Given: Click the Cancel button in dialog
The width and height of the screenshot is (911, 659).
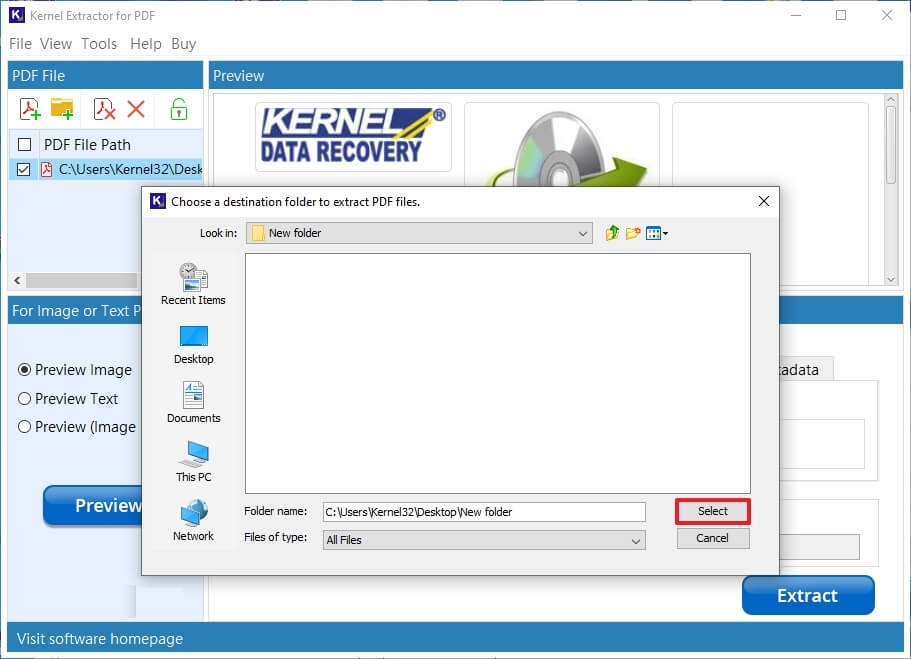Looking at the screenshot, I should point(712,538).
